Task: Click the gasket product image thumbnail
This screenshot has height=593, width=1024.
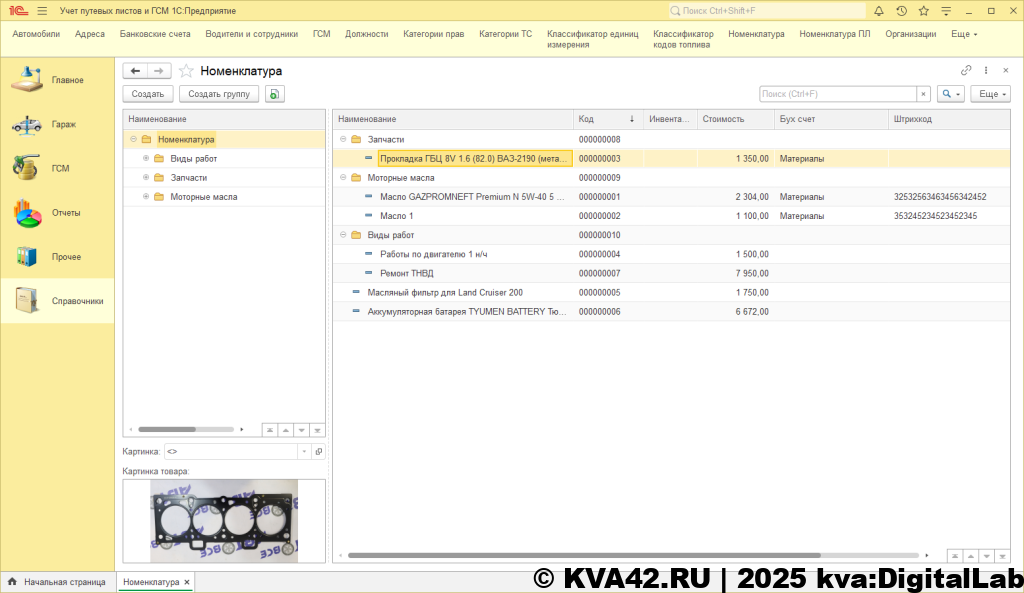Action: coord(224,520)
